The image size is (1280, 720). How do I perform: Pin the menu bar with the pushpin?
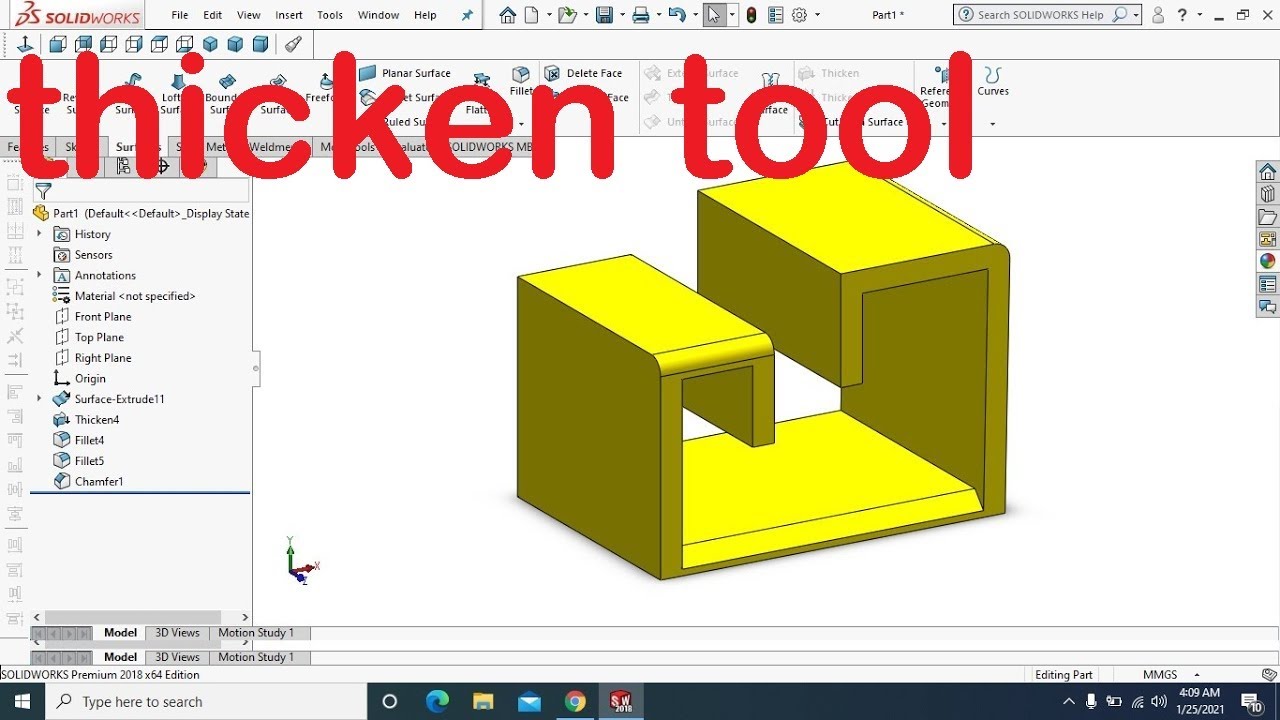pos(467,15)
